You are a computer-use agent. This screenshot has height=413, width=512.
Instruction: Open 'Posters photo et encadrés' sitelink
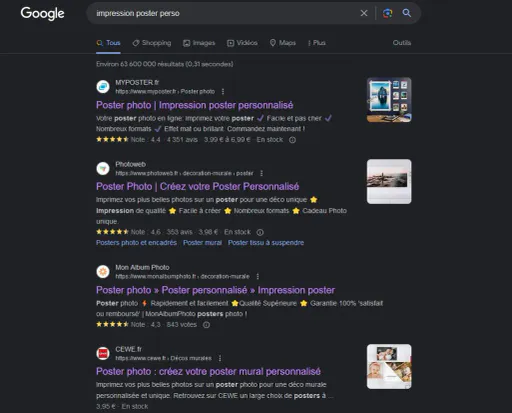136,243
